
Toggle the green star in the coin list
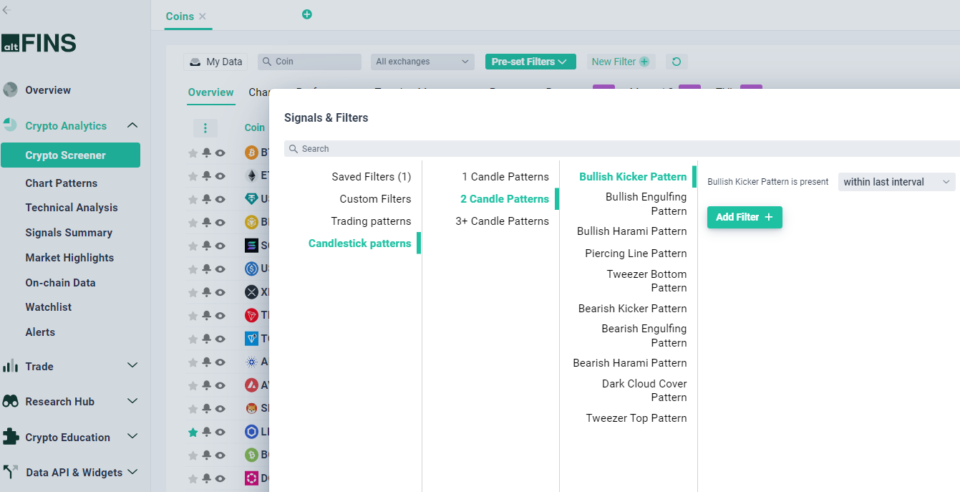click(x=194, y=432)
